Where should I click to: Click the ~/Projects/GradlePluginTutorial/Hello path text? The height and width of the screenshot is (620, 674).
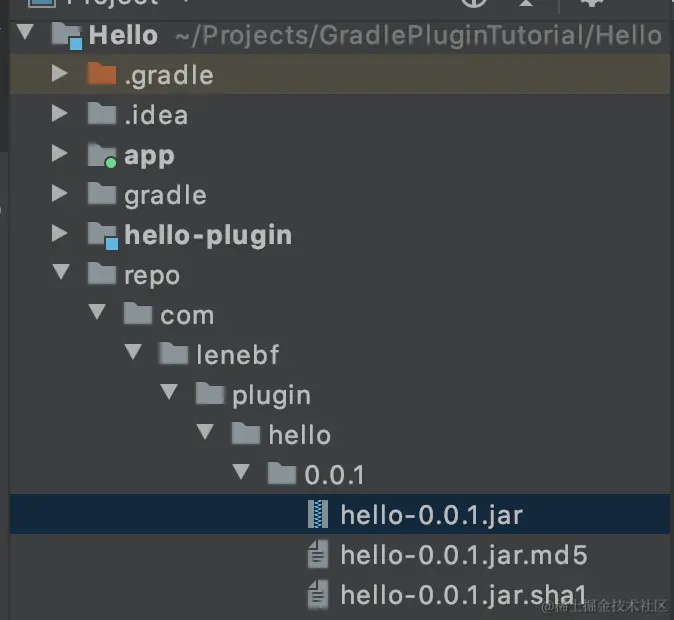(418, 36)
